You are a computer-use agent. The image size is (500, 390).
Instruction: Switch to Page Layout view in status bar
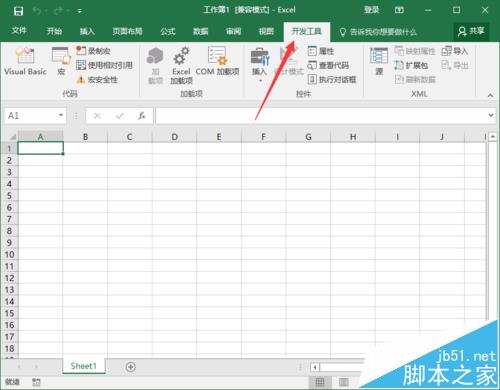click(x=344, y=382)
